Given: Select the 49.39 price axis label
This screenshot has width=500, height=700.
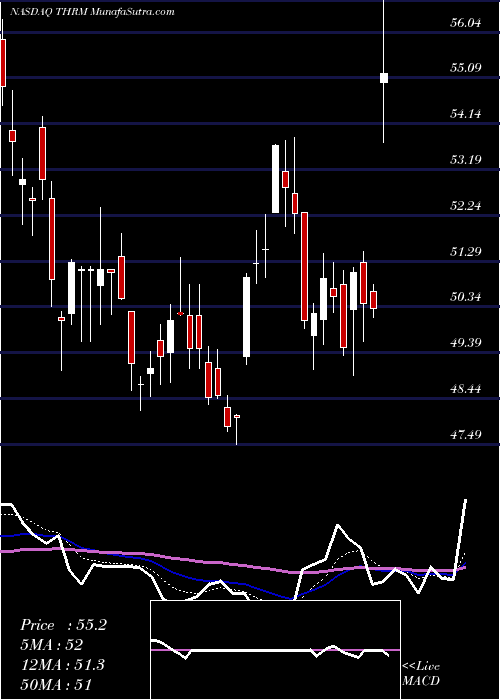Looking at the screenshot, I should 465,343.
